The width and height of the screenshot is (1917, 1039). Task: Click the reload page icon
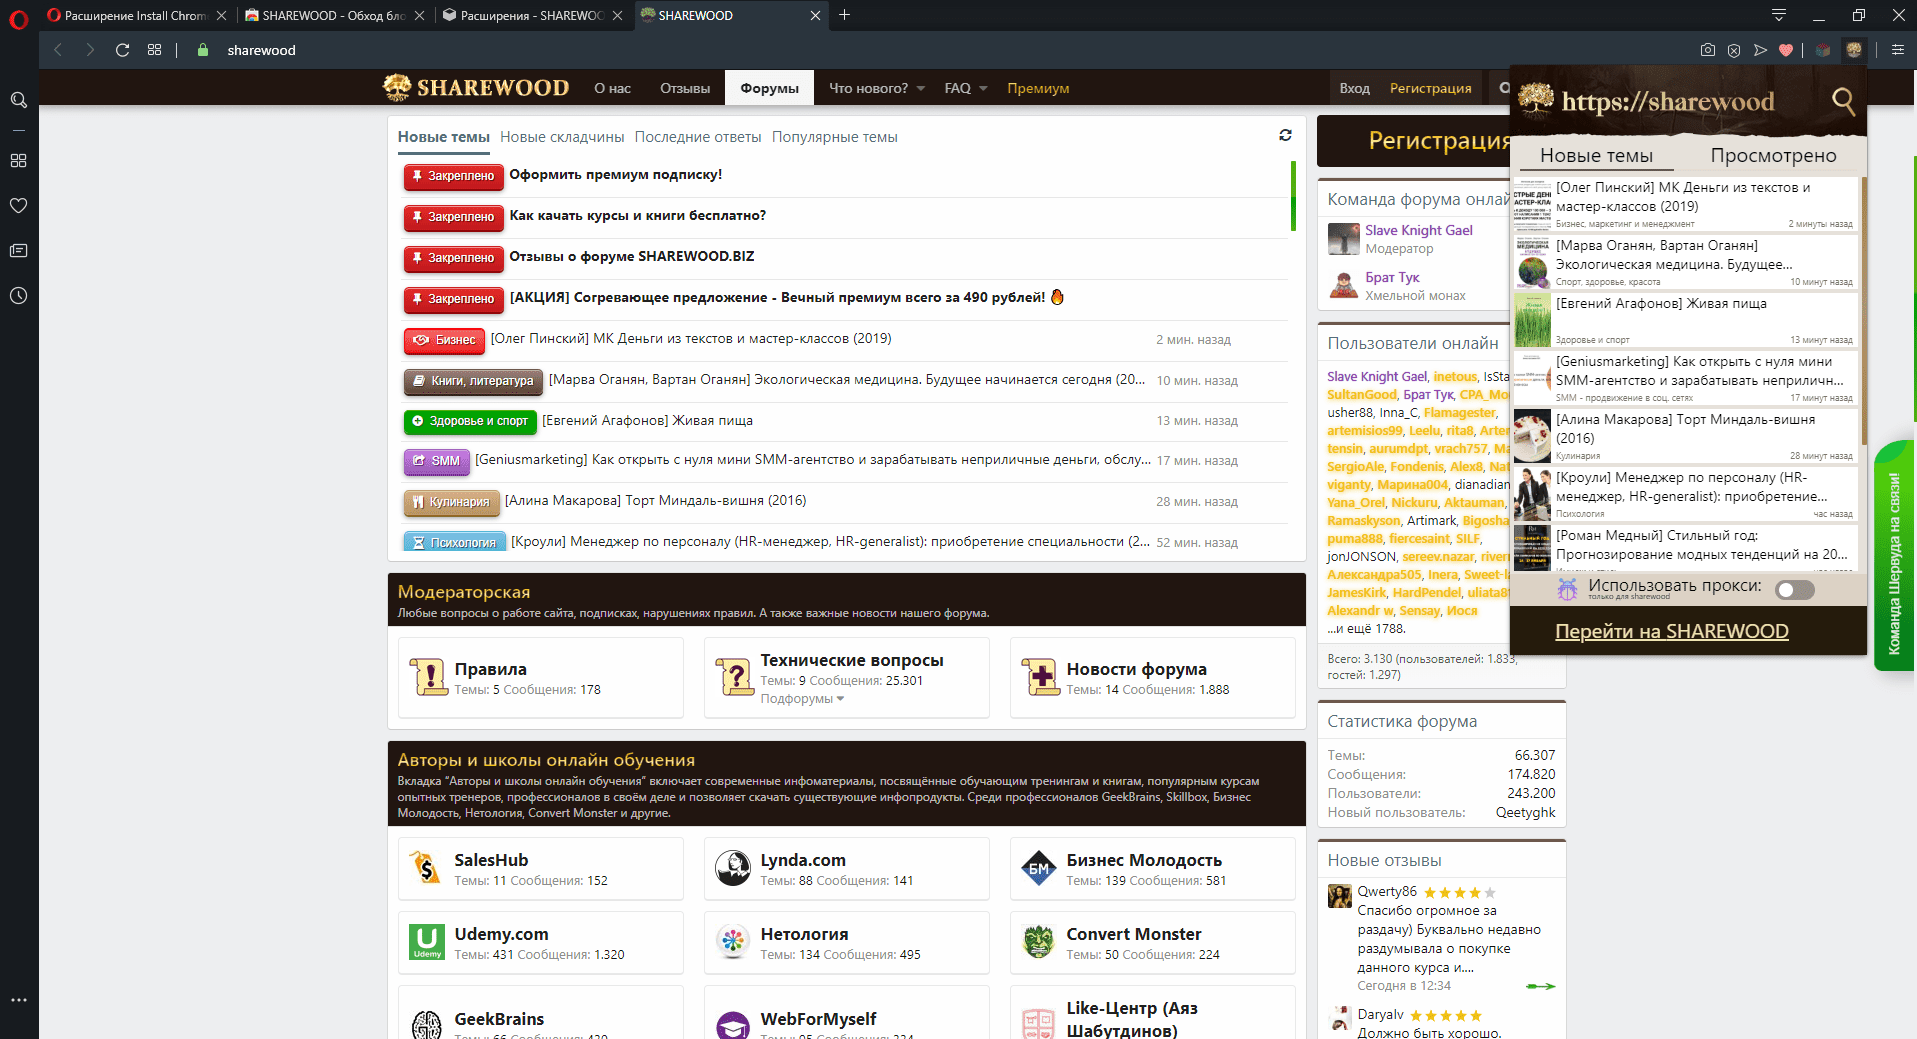(122, 50)
